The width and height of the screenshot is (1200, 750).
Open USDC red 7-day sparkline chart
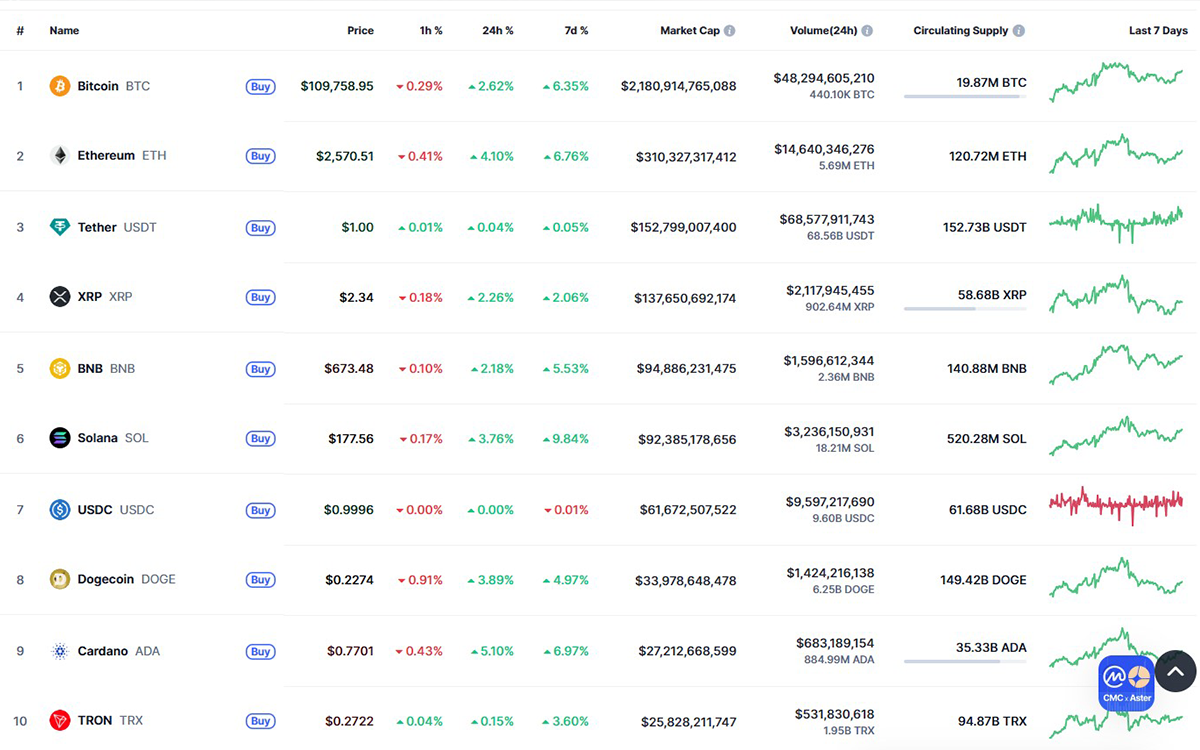coord(1116,505)
